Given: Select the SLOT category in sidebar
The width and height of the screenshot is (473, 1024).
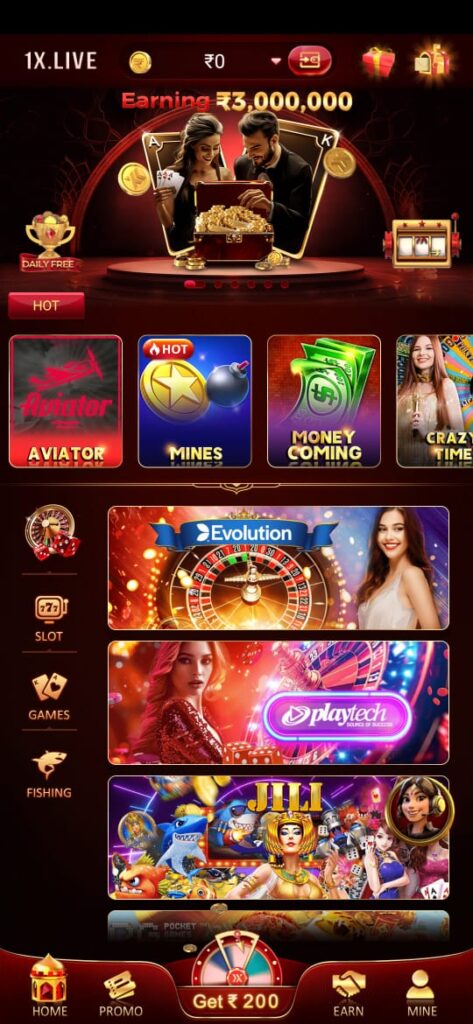Looking at the screenshot, I should [x=49, y=618].
